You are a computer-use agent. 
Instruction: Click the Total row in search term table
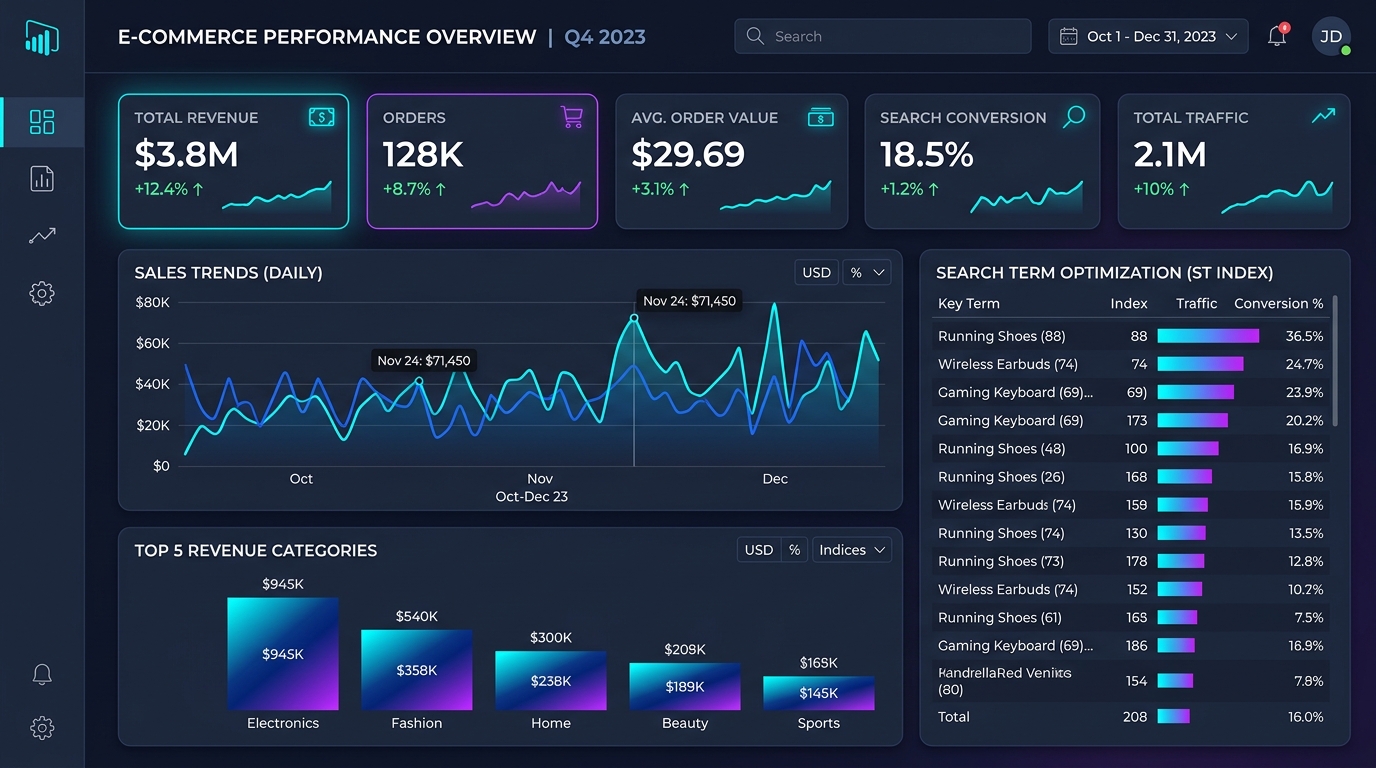(1131, 716)
